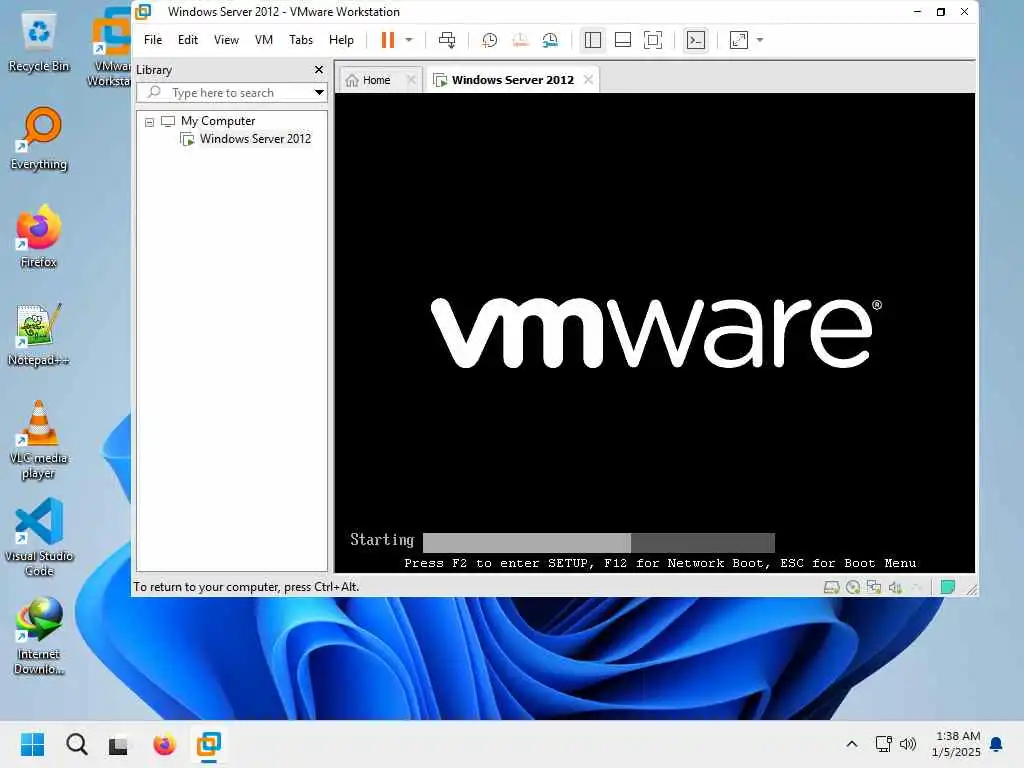Open the Internet Download Manager shortcut
1024x768 pixels.
click(39, 635)
